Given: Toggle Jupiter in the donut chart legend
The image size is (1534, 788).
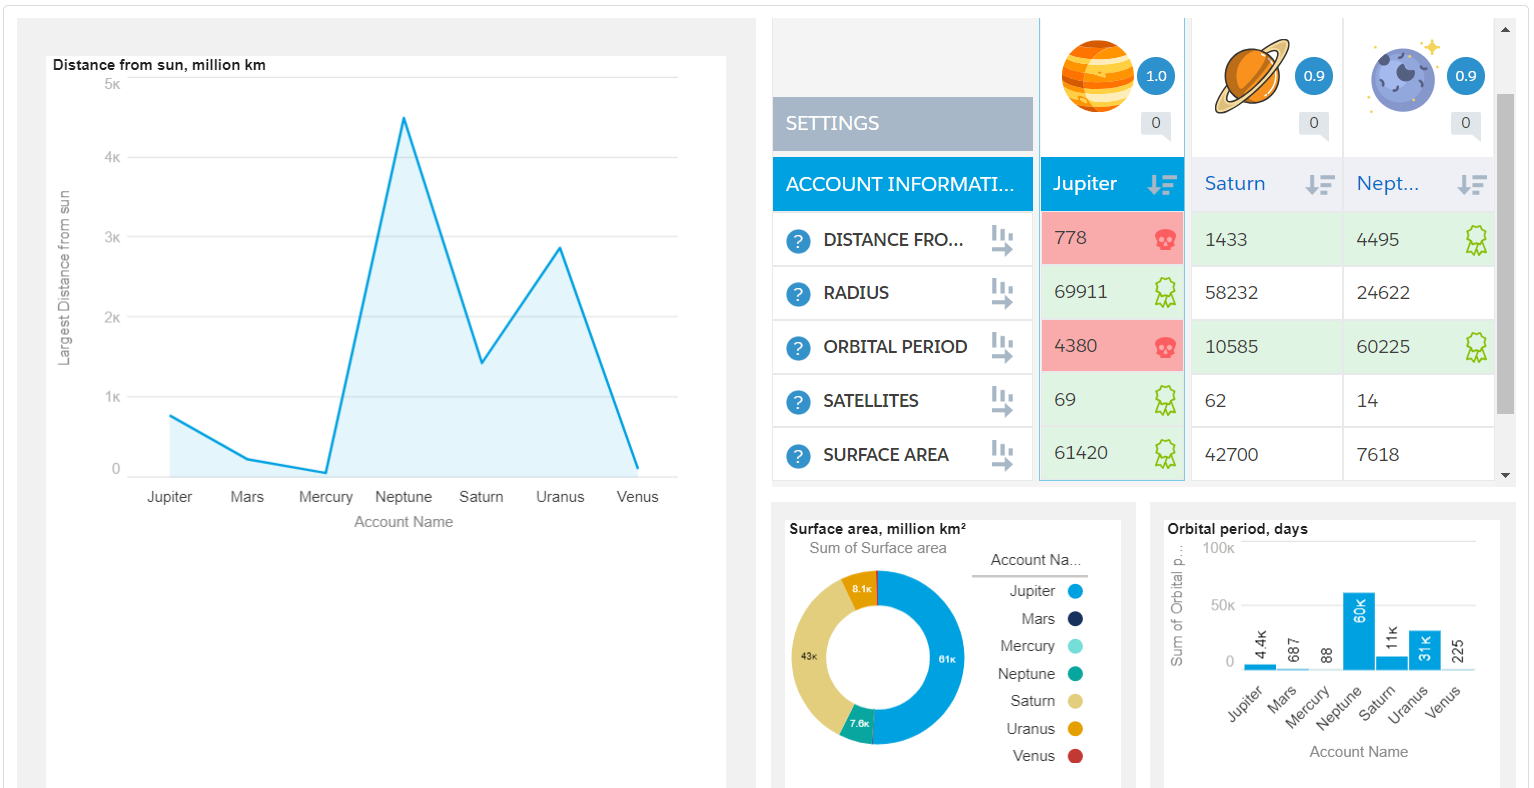Looking at the screenshot, I should [x=1046, y=591].
